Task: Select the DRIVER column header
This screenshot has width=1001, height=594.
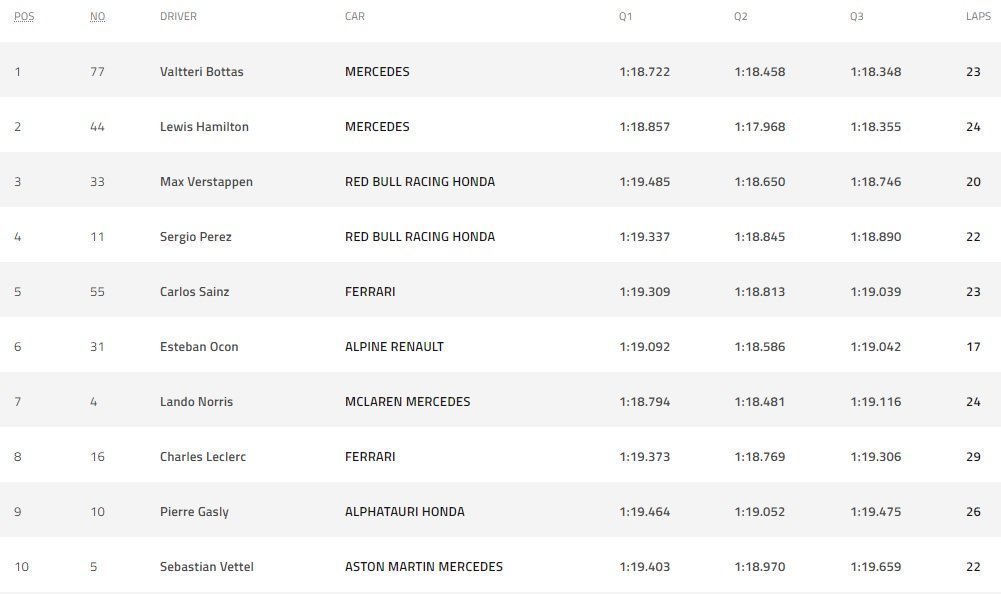Action: [x=178, y=17]
